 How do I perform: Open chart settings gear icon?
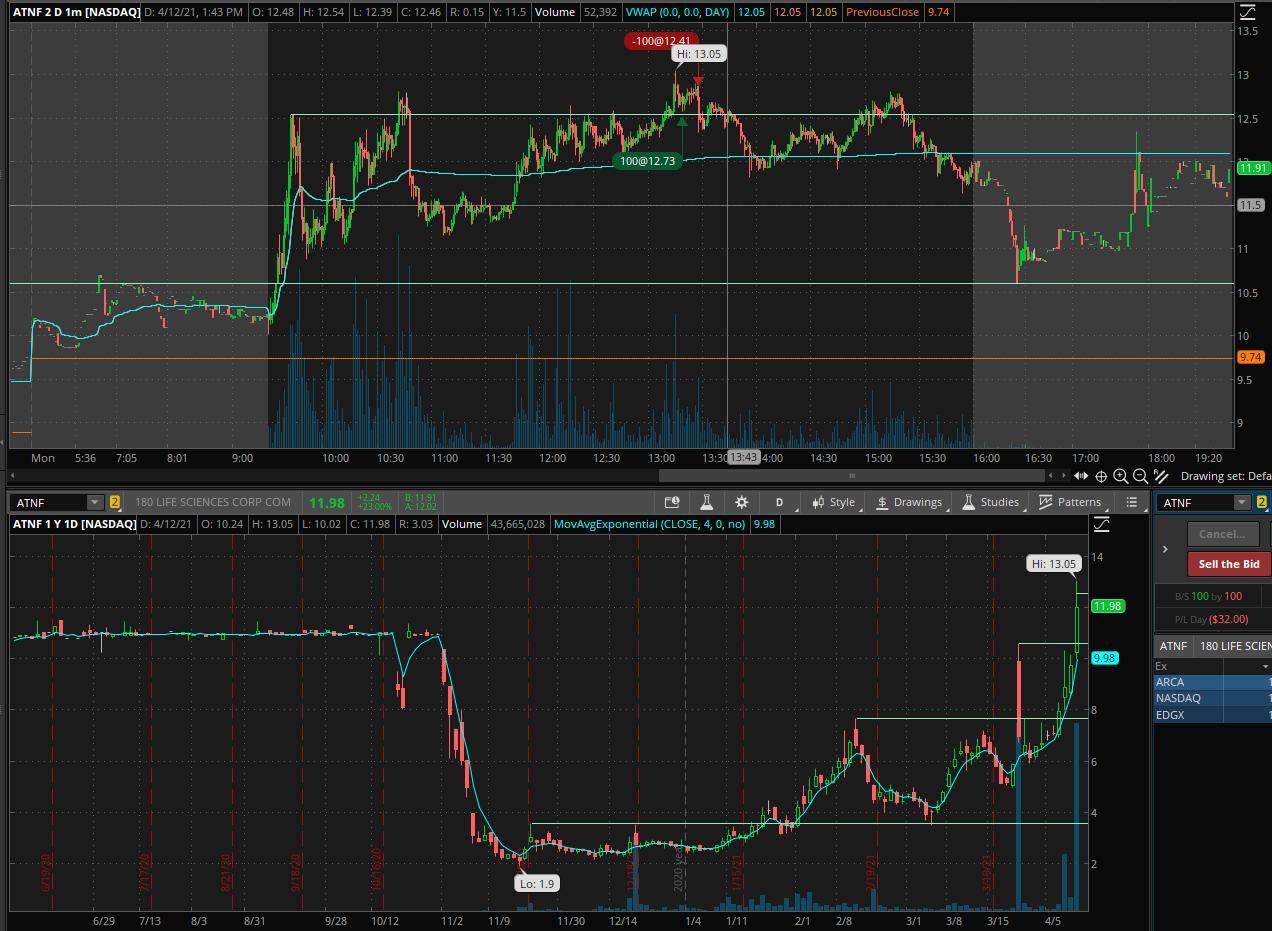coord(741,502)
